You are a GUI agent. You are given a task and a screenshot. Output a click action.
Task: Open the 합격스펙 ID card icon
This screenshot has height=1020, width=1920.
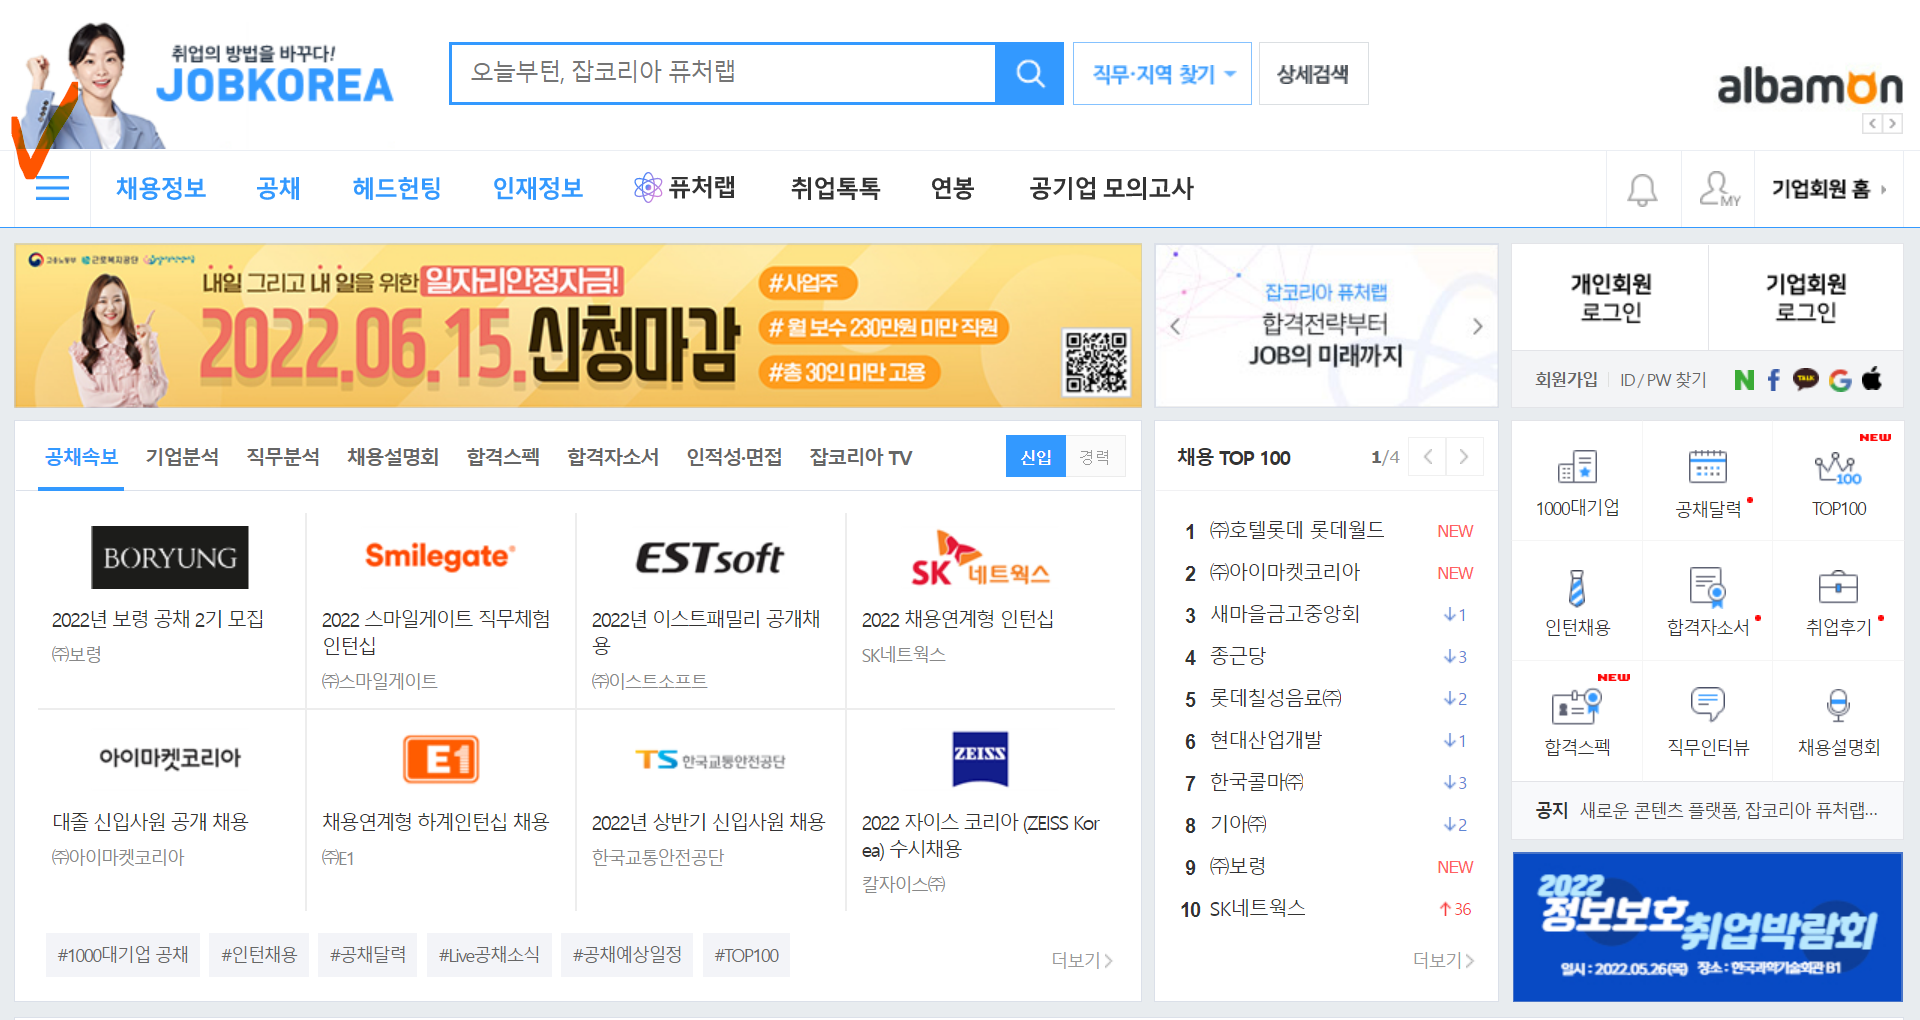(1577, 706)
